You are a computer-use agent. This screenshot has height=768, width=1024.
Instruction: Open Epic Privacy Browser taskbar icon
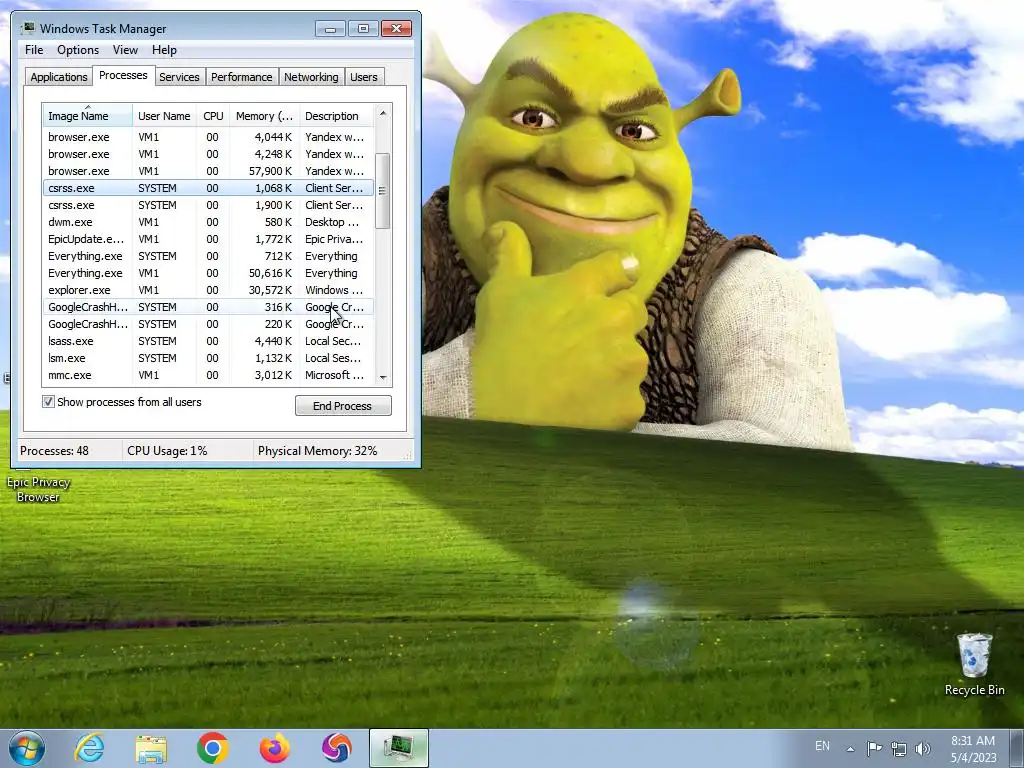coord(336,748)
